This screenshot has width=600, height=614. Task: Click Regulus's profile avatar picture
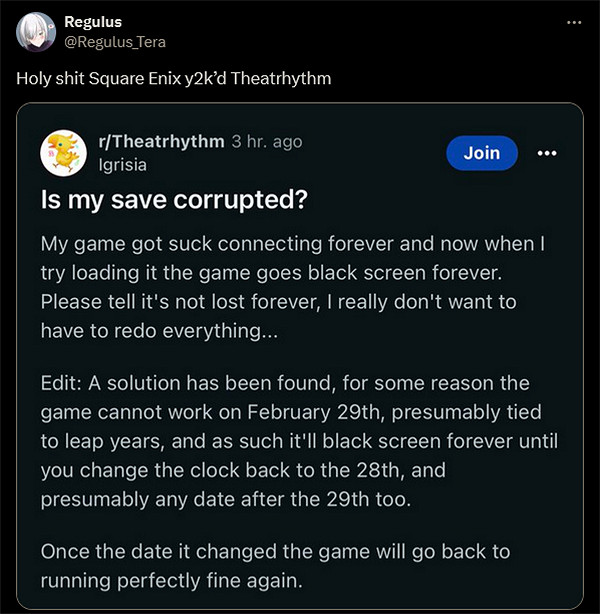pos(35,33)
